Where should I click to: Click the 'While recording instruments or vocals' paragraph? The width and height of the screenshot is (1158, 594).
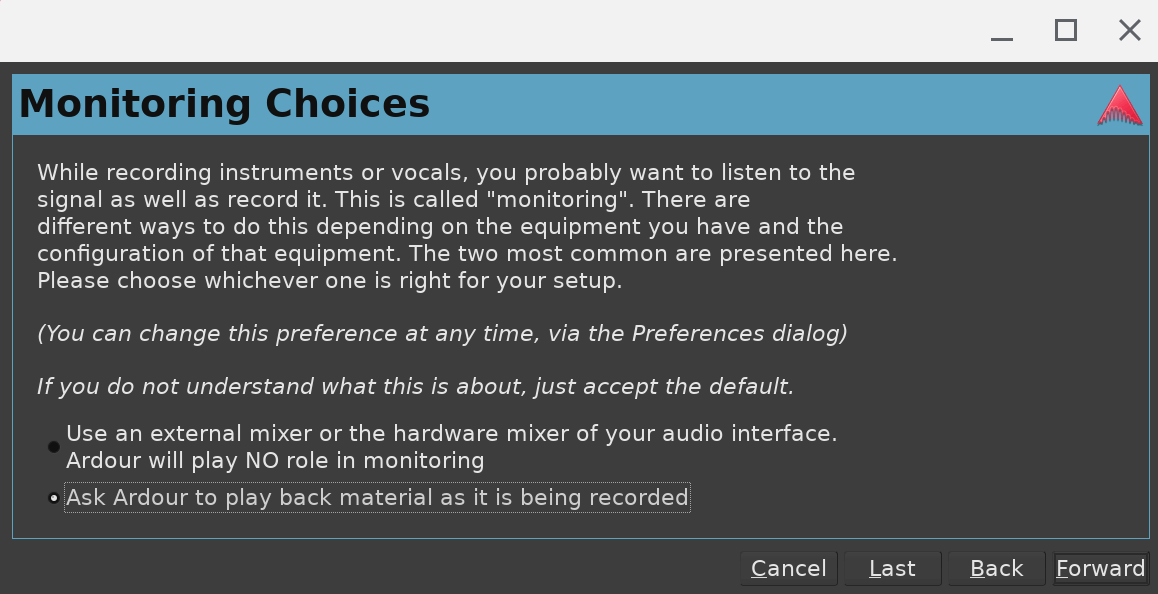[446, 172]
